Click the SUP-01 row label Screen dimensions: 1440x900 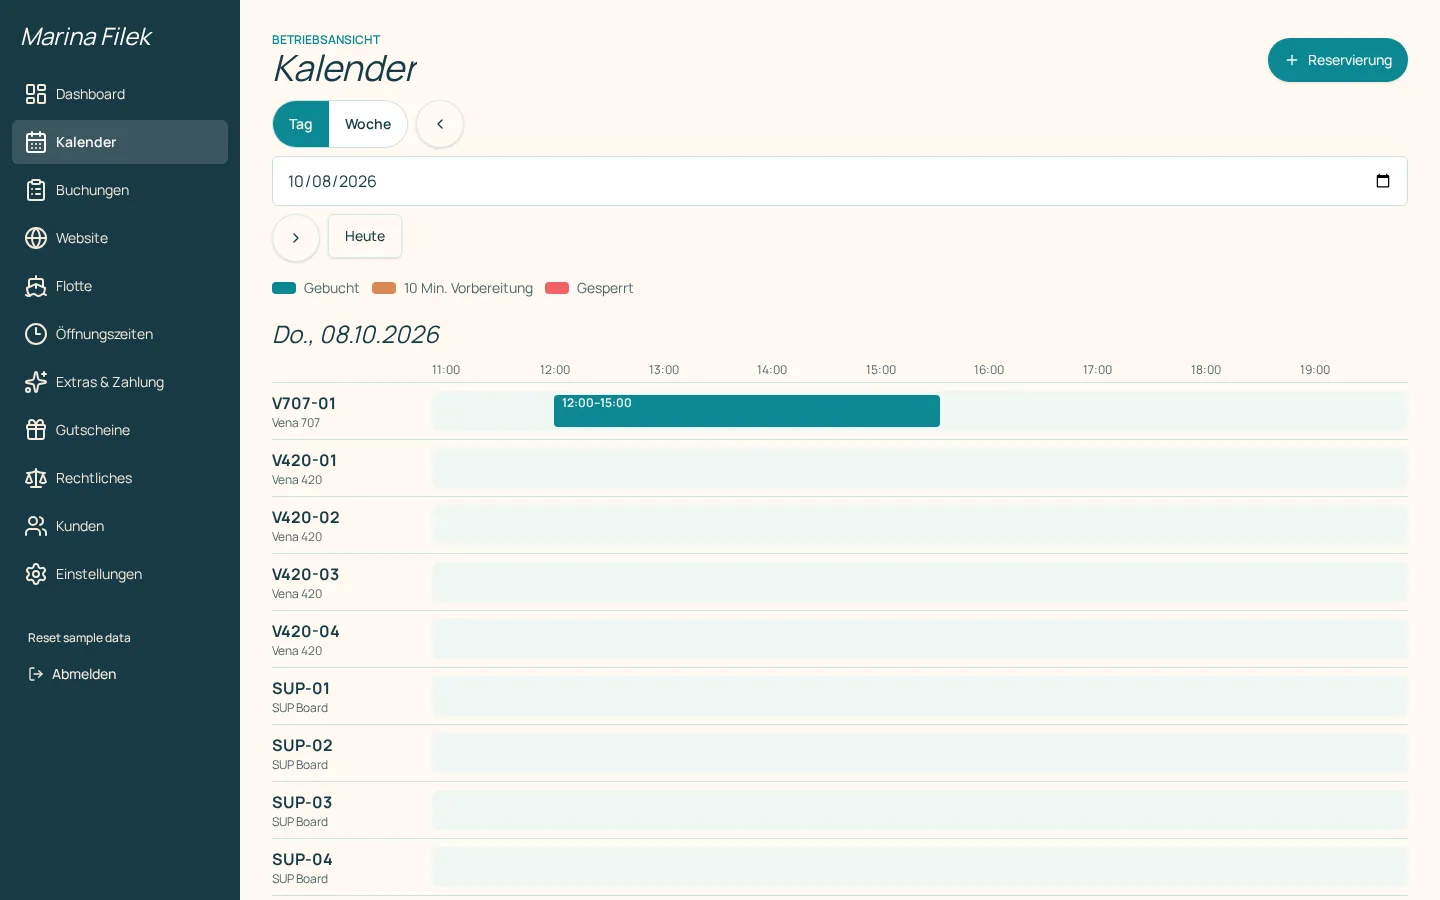tap(301, 689)
